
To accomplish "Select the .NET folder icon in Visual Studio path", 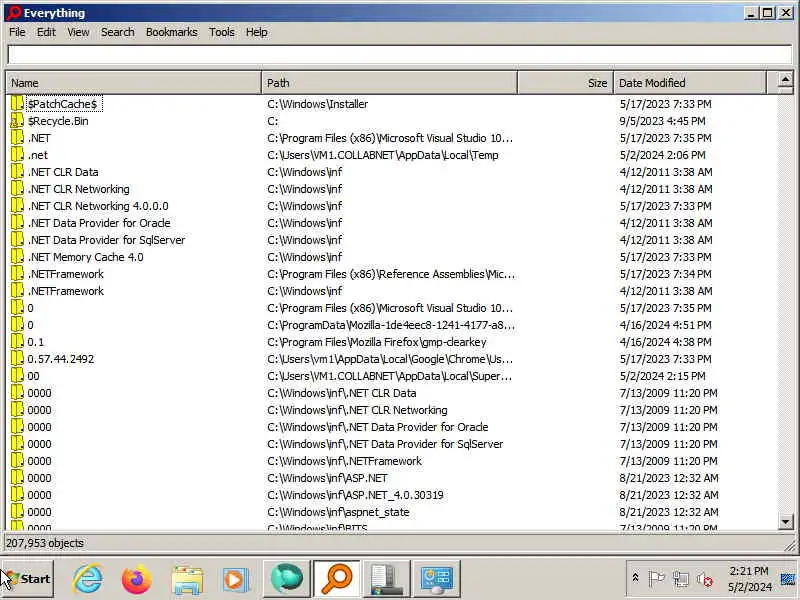I will [17, 138].
